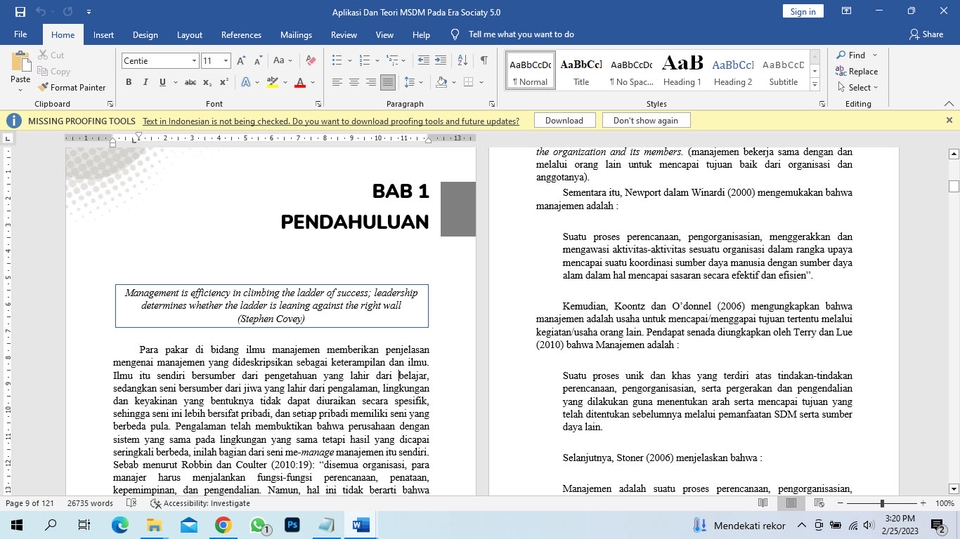Open the Font dialog launcher

point(318,104)
